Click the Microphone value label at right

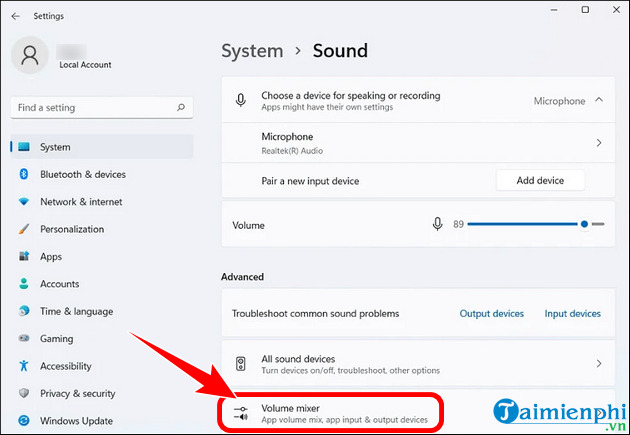click(559, 101)
